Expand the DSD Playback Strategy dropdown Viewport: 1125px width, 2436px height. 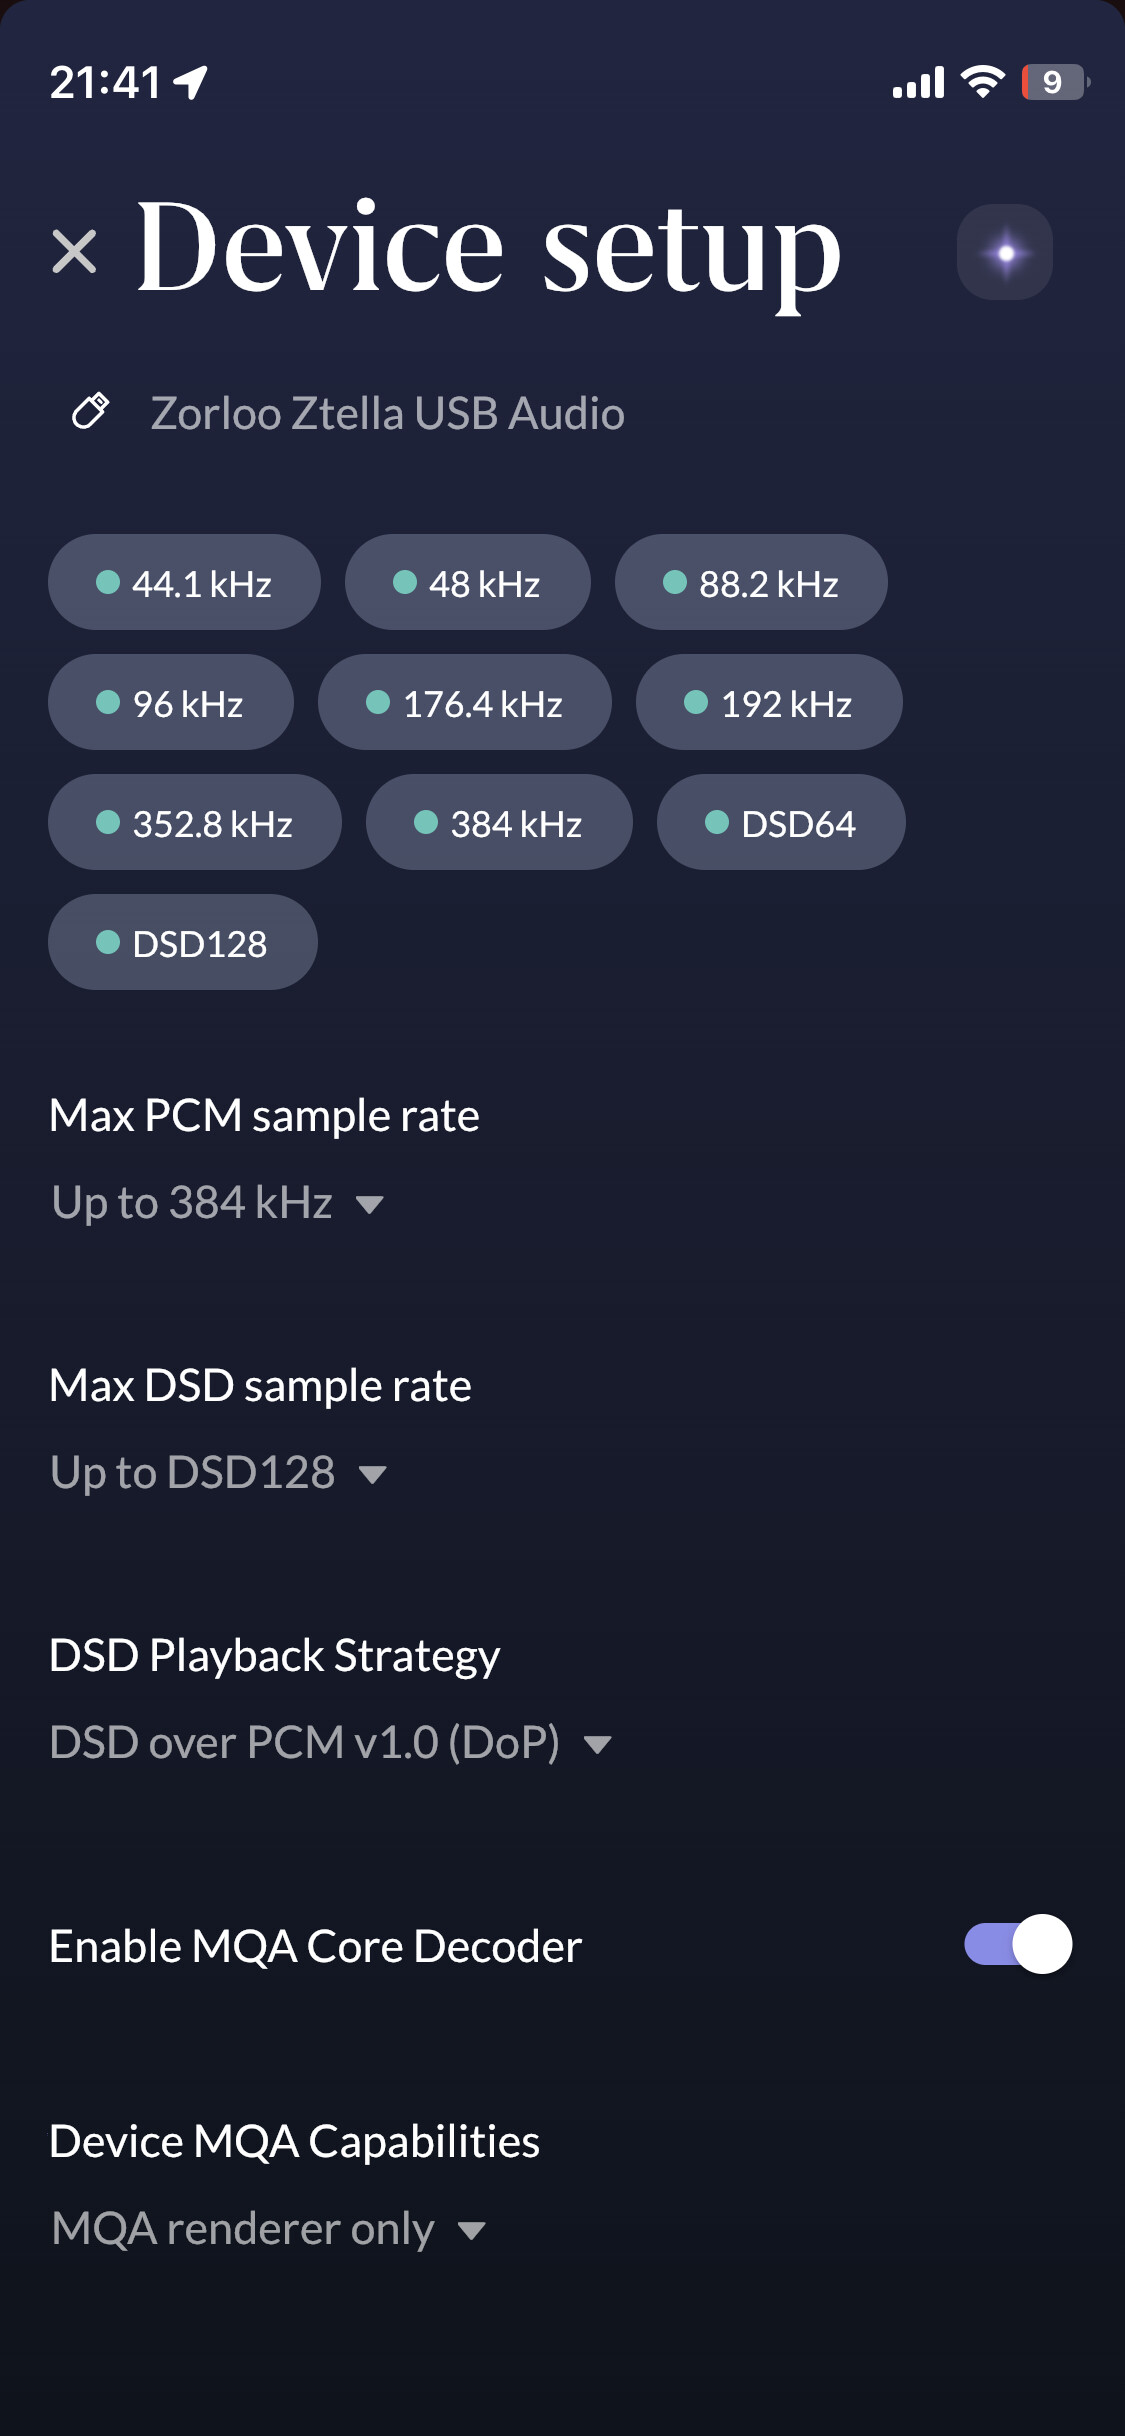click(331, 1743)
